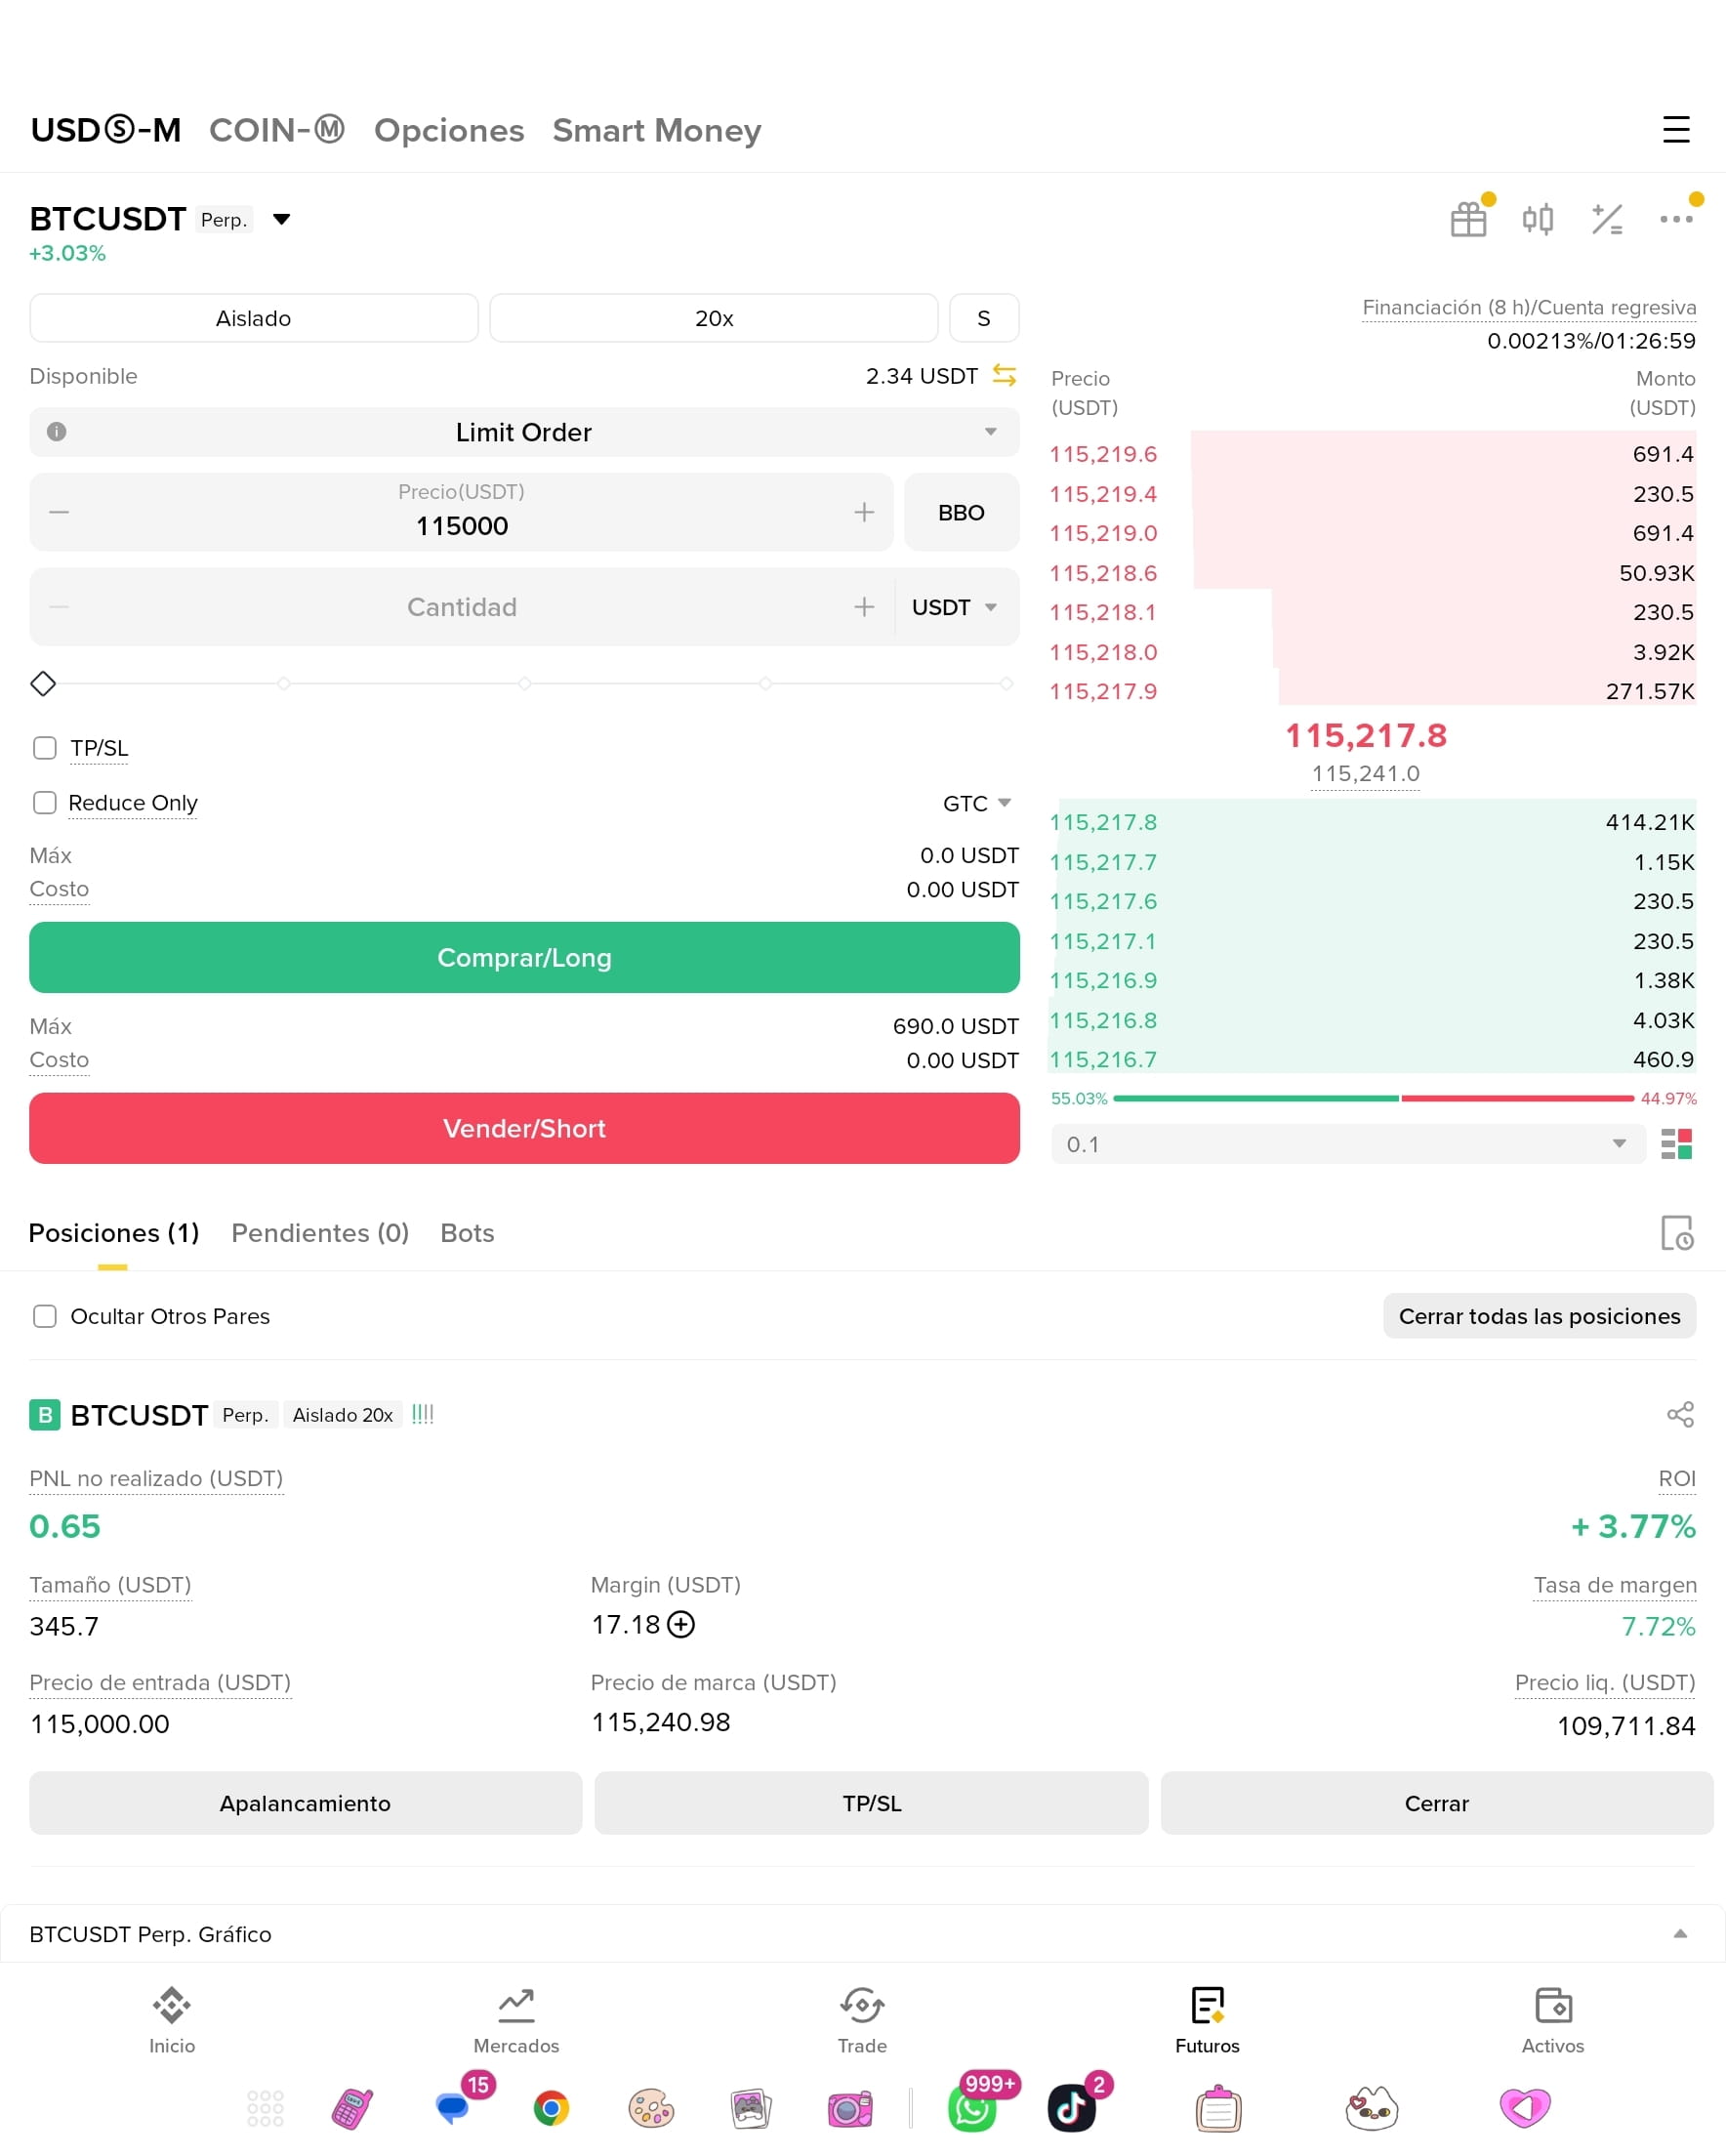The width and height of the screenshot is (1726, 2156).
Task: Set TP/SL for the BTCUSDT position
Action: 871,1803
